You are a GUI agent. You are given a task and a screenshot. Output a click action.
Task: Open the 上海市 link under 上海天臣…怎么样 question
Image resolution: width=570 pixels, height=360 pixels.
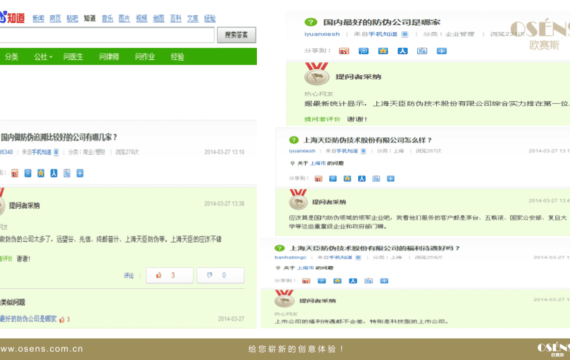point(318,163)
